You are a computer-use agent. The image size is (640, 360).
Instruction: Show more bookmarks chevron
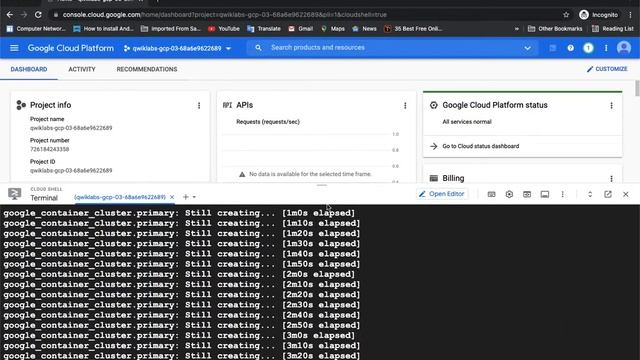[x=516, y=29]
